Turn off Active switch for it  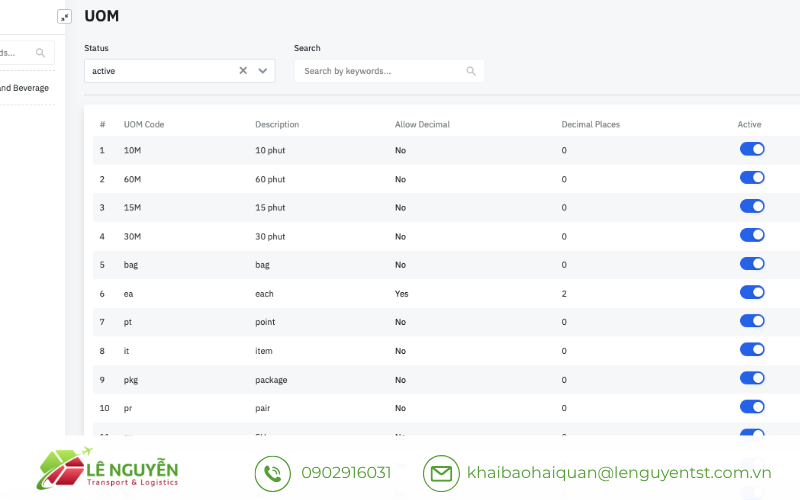pos(752,349)
